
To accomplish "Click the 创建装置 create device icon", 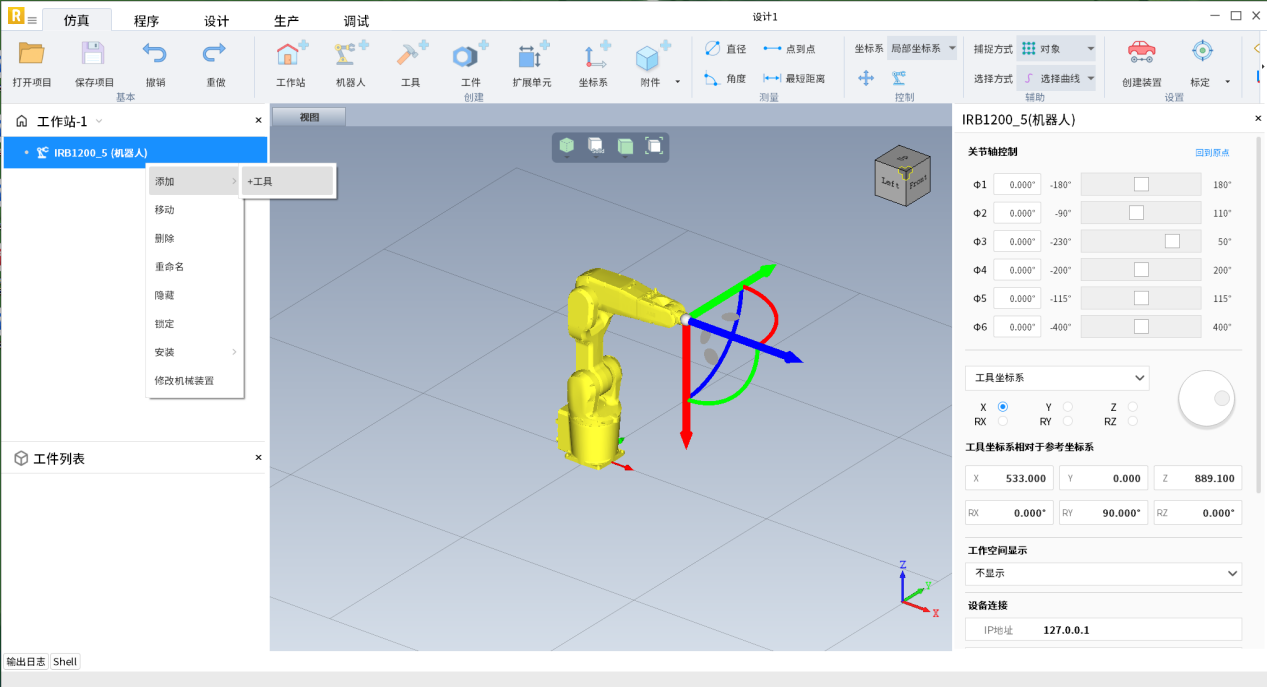I will 1141,53.
